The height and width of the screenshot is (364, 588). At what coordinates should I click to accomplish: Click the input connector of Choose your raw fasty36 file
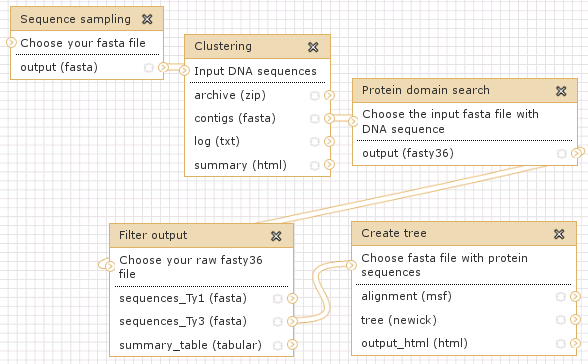pyautogui.click(x=109, y=266)
